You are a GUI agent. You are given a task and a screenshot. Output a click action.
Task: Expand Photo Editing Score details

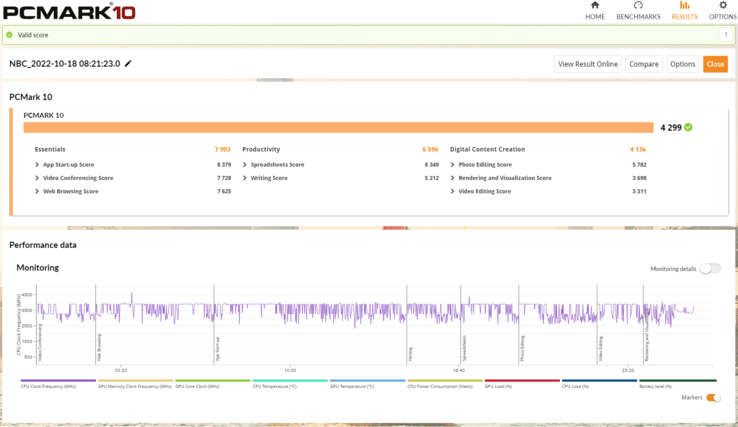[452, 165]
